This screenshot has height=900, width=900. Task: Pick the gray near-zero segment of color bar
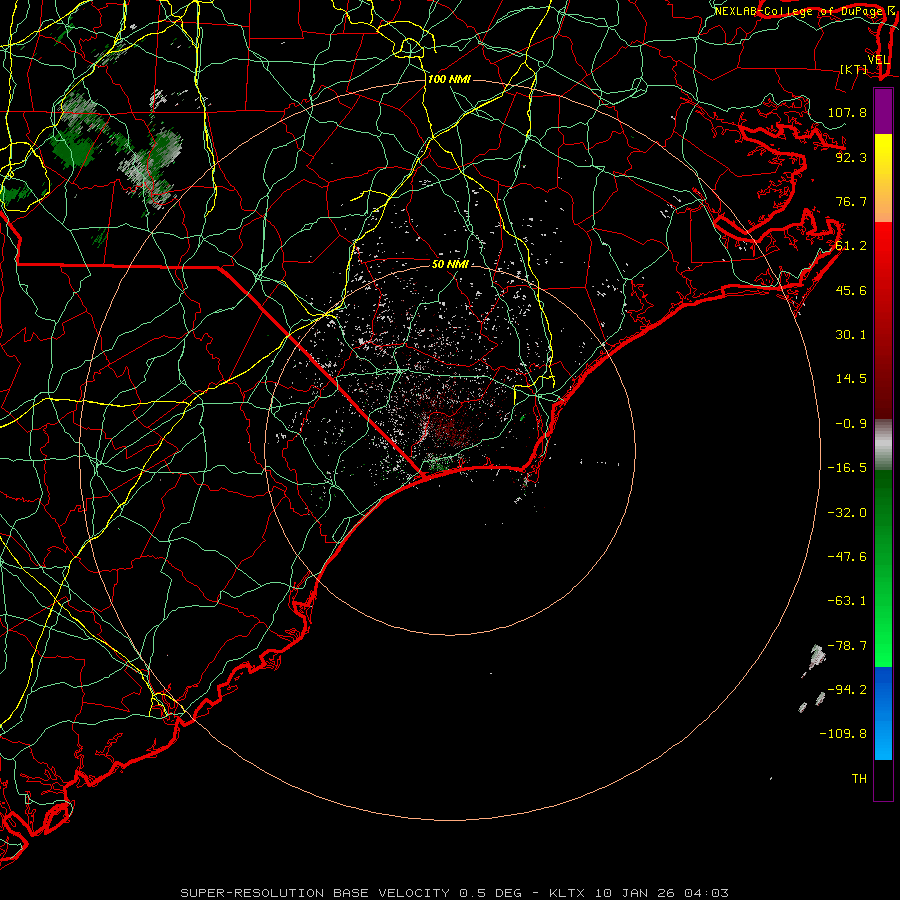point(883,445)
